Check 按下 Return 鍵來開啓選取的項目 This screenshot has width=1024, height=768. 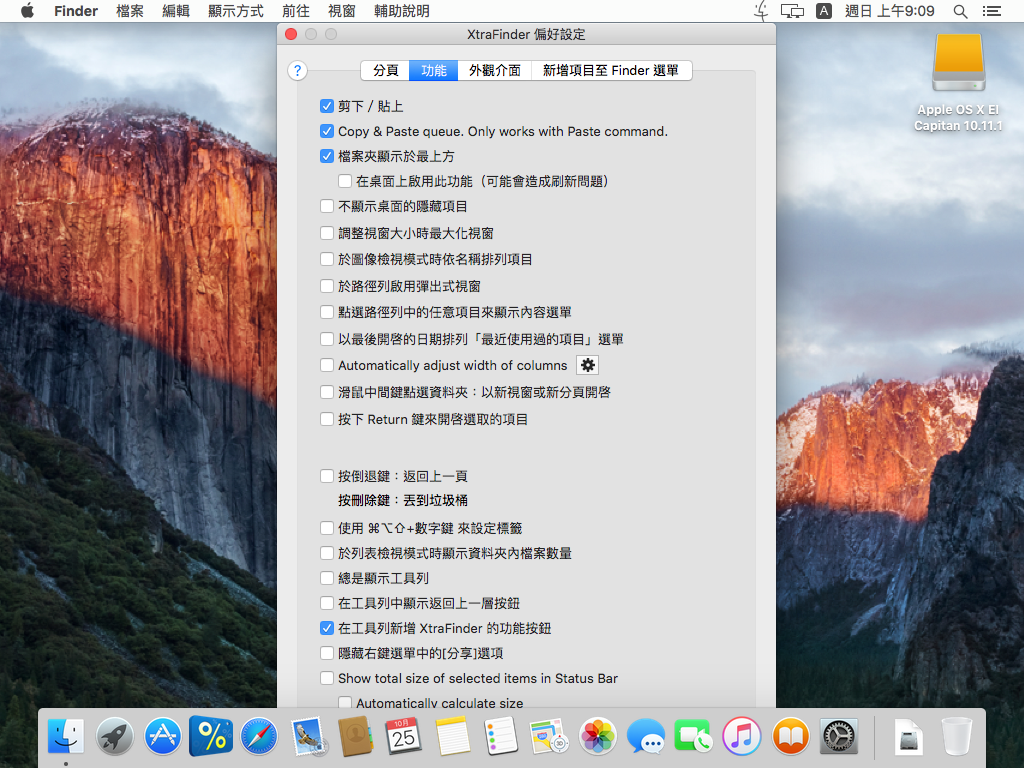click(x=327, y=419)
